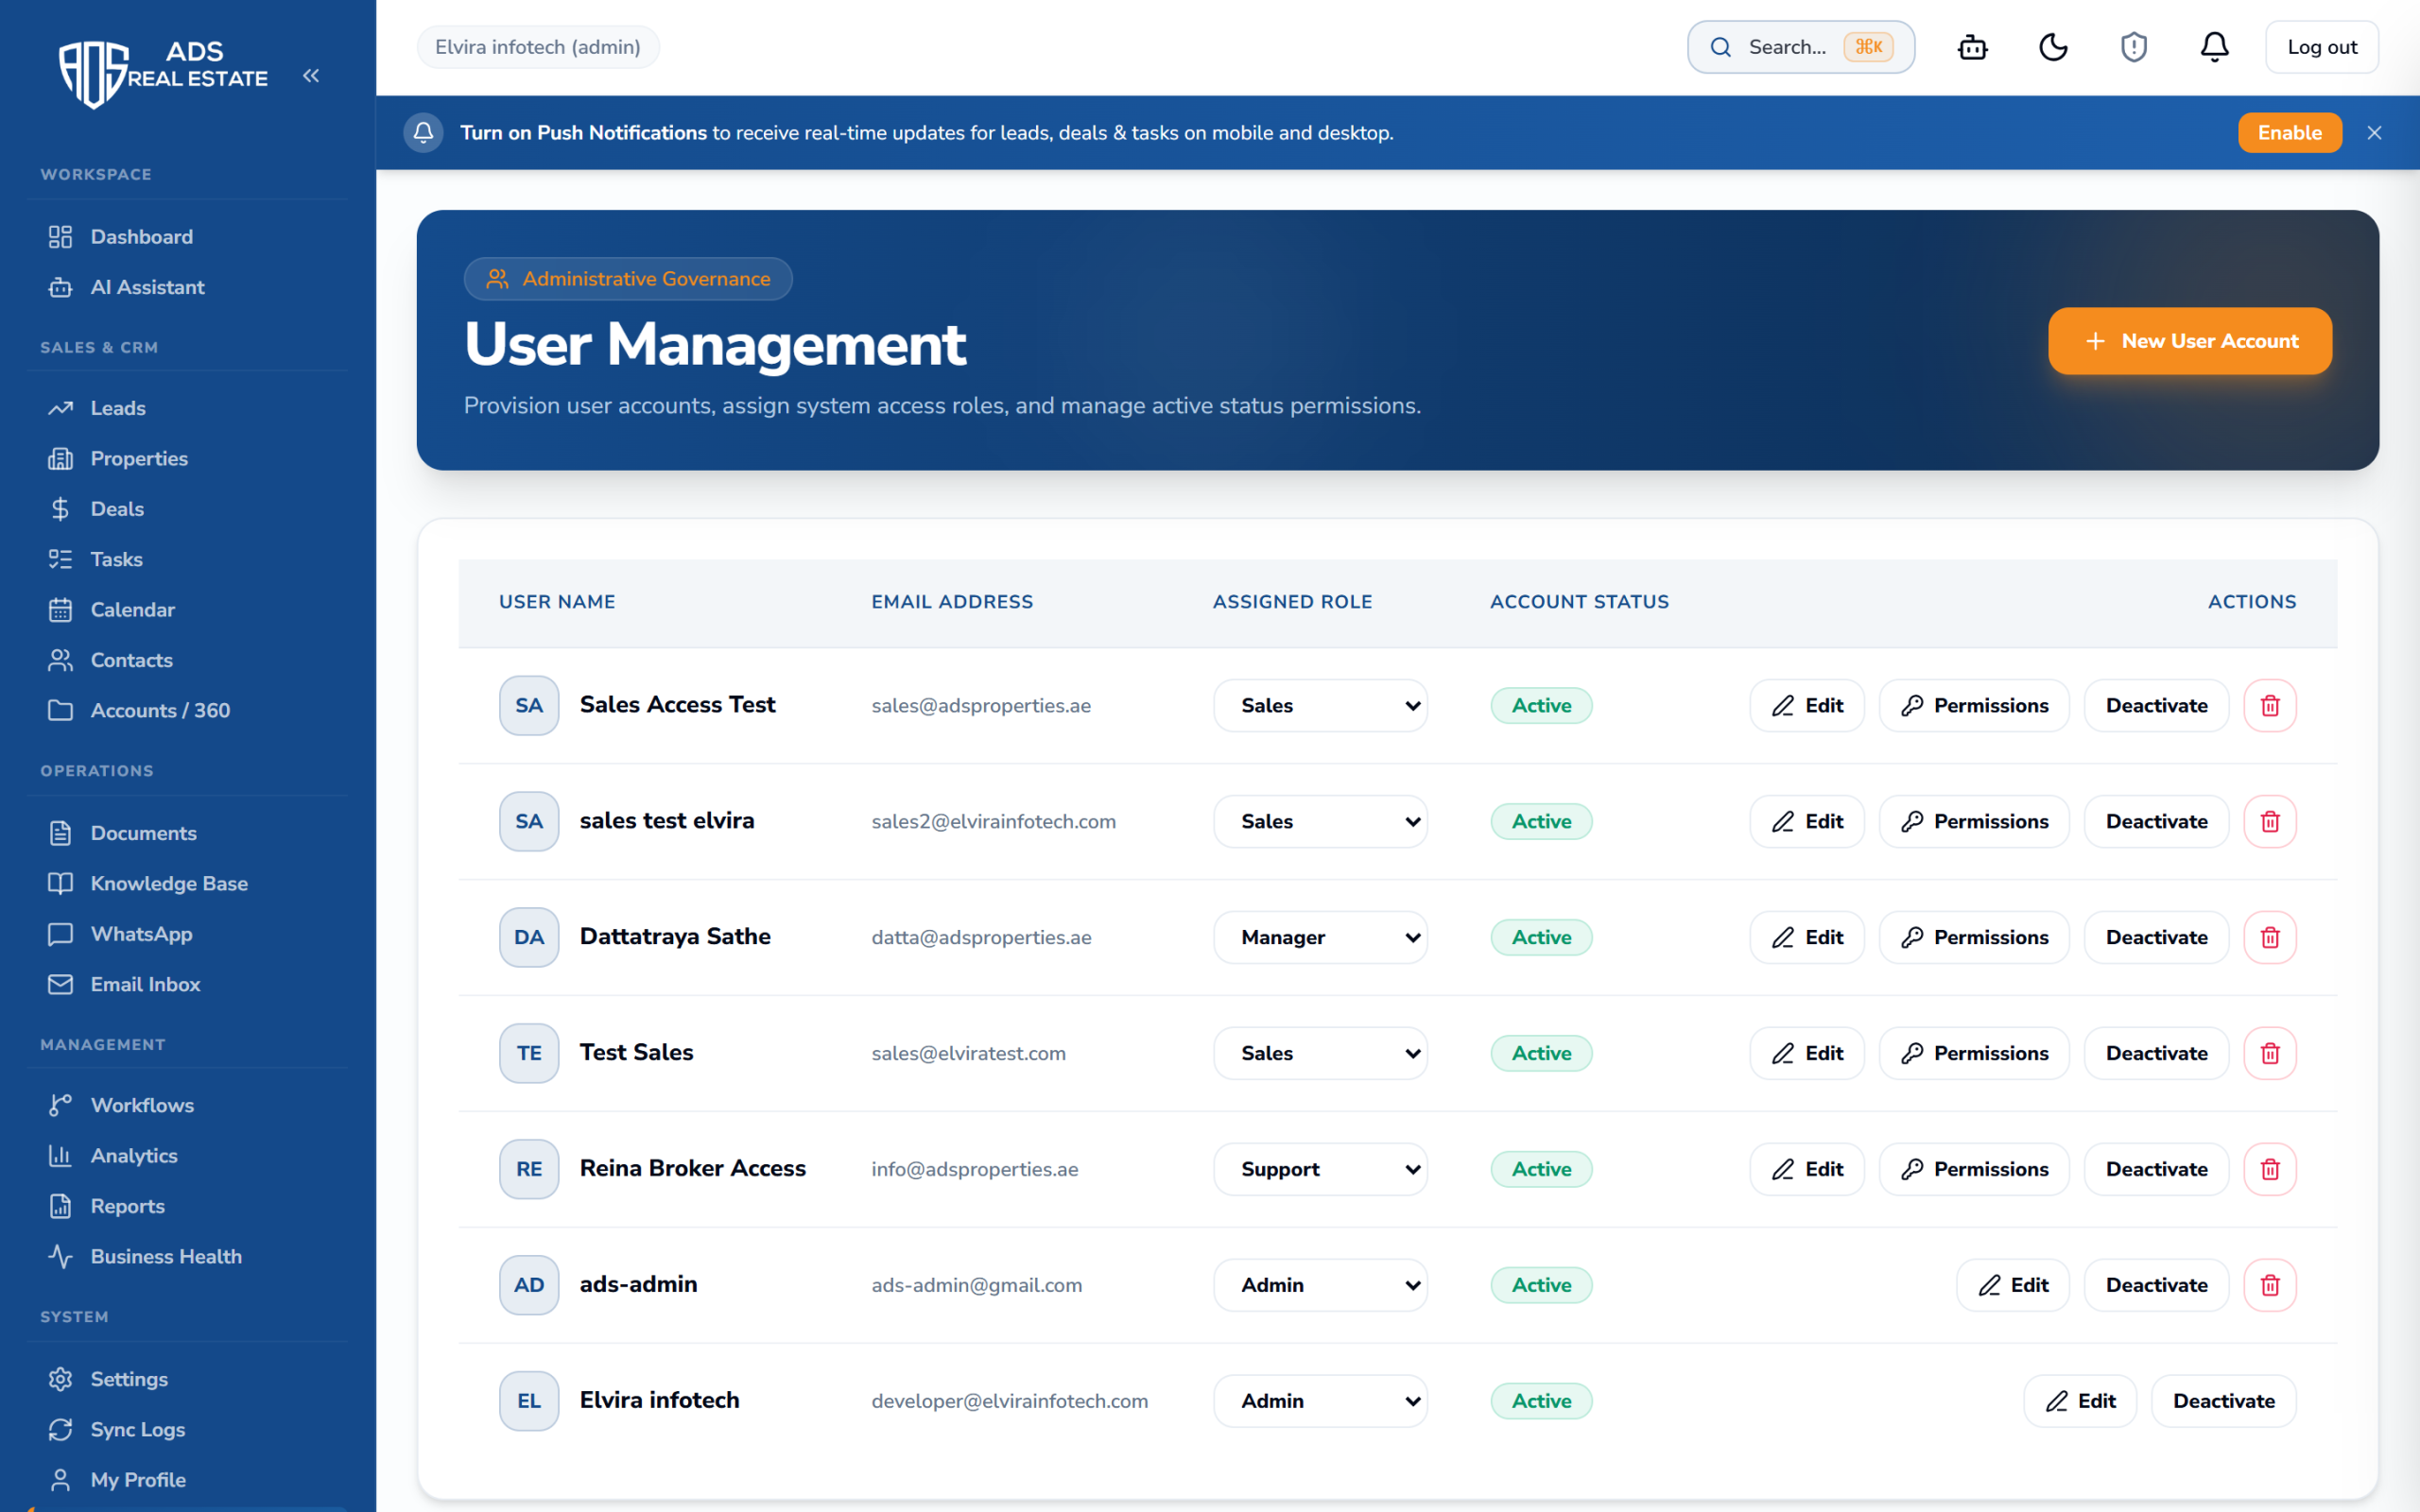Open notifications bell in top bar
The image size is (2420, 1512).
pos(2214,47)
